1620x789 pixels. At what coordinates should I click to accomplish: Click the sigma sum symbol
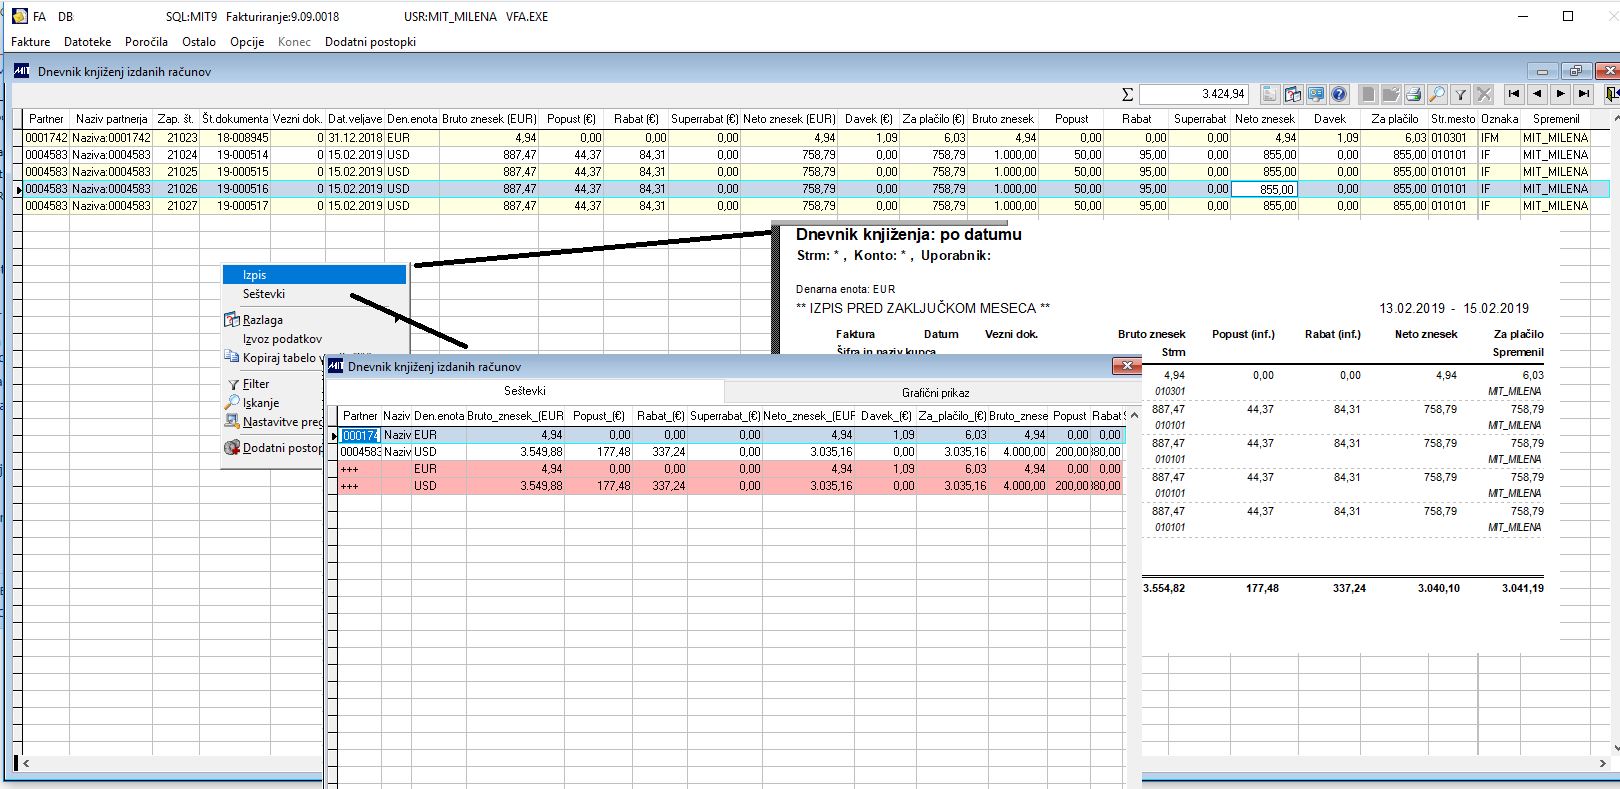coord(1127,94)
